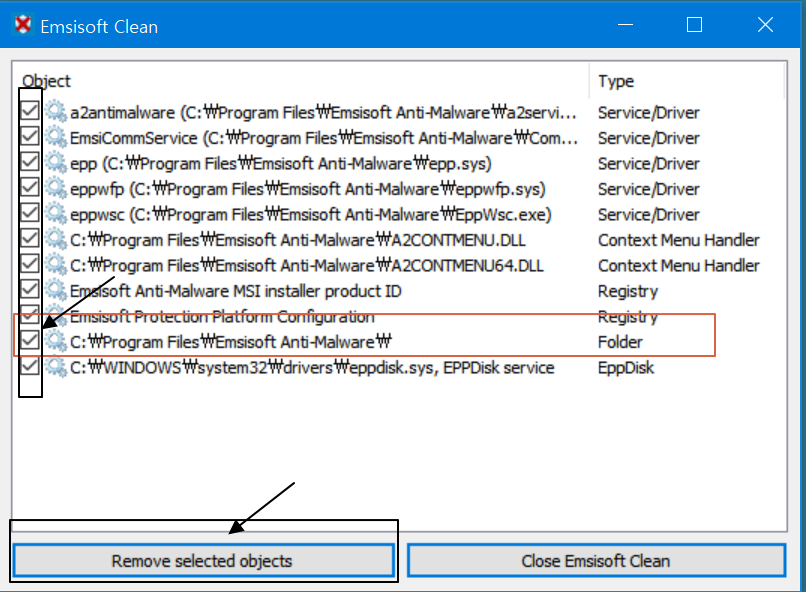
Task: Click the Emsisoft Clean app icon in title bar
Action: click(x=23, y=25)
